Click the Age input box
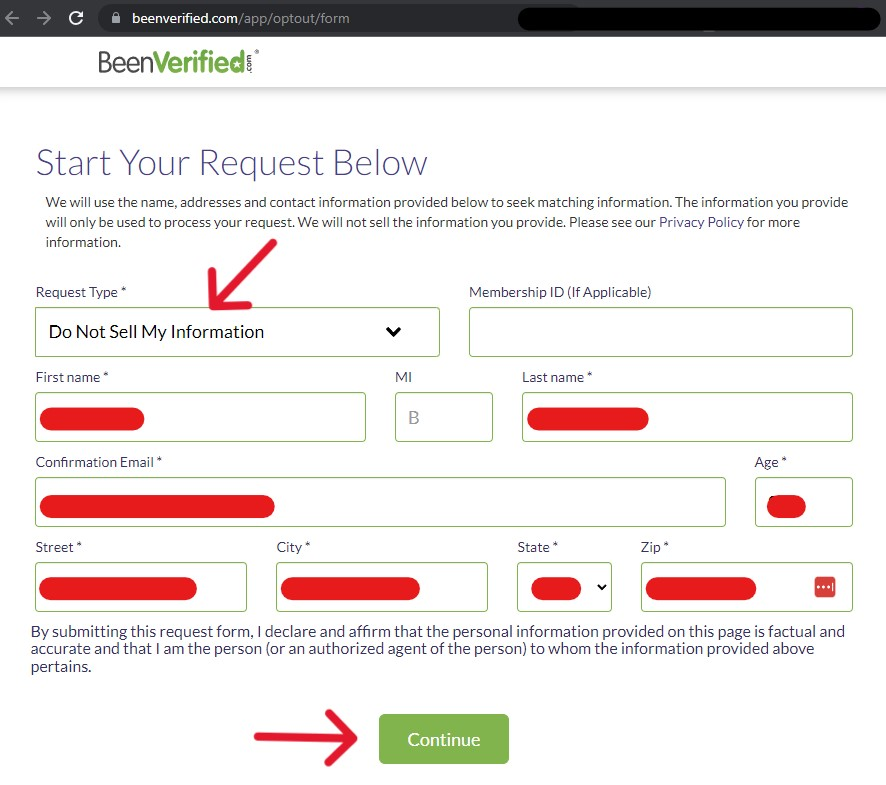This screenshot has width=886, height=785. tap(804, 502)
